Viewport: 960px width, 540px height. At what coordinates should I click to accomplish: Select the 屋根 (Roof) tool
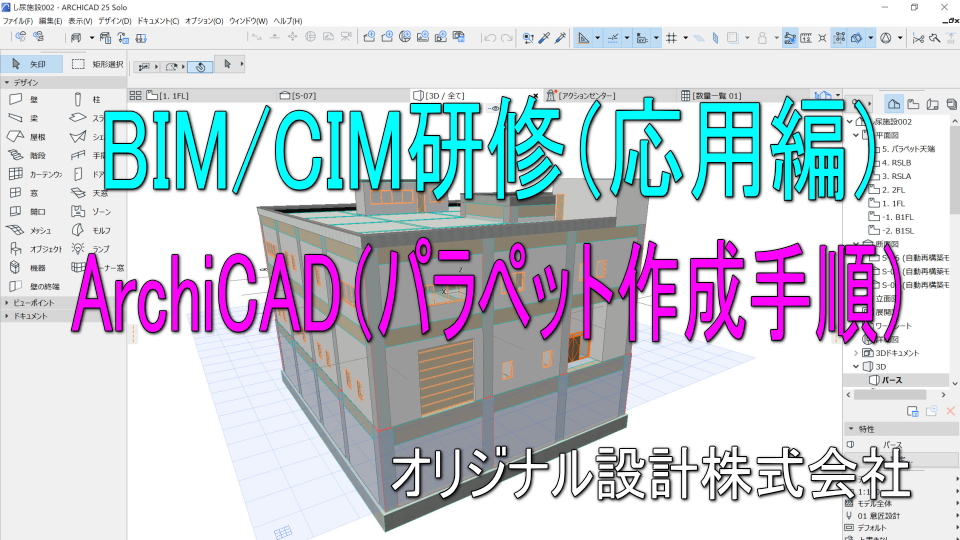point(28,137)
